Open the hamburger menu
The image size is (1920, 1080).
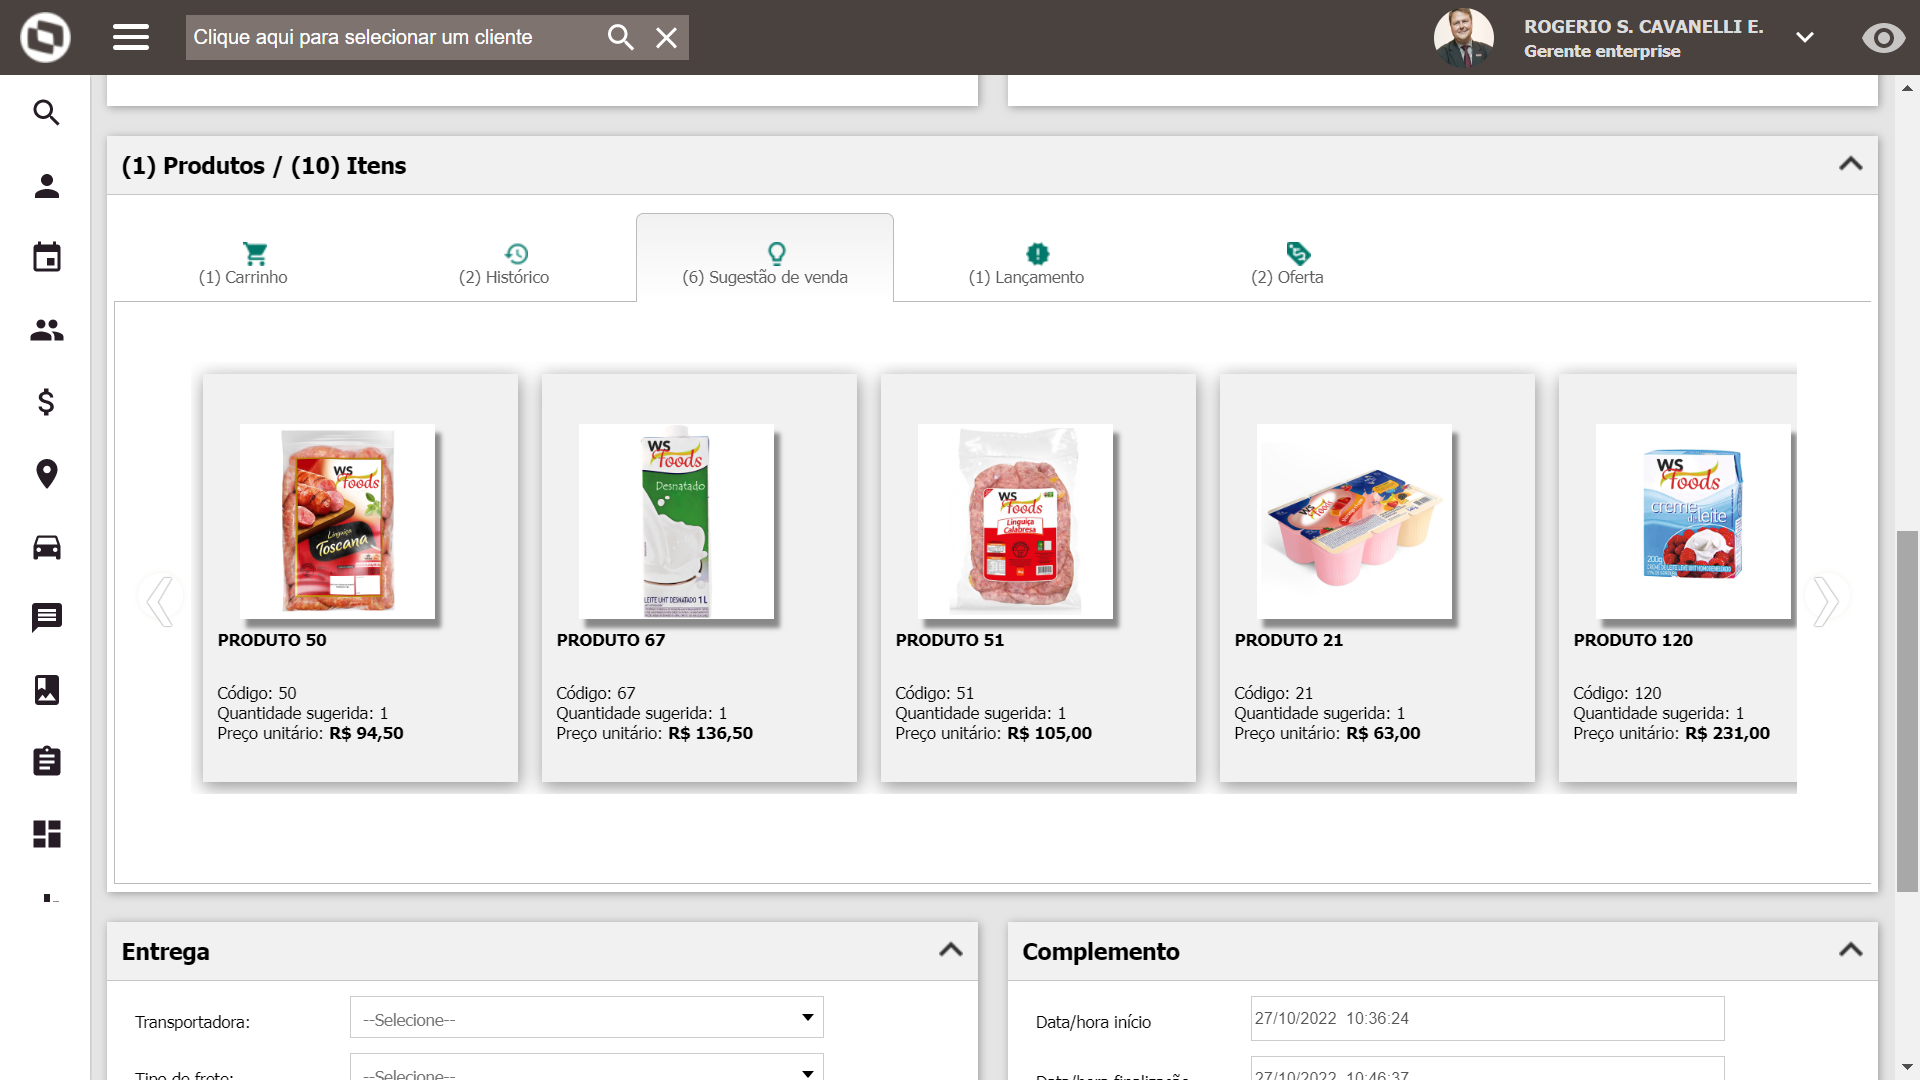click(131, 37)
